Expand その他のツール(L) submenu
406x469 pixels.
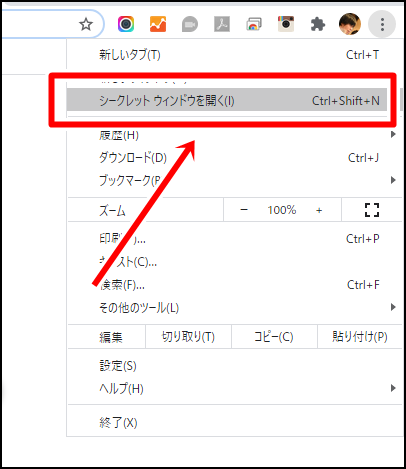tap(235, 307)
